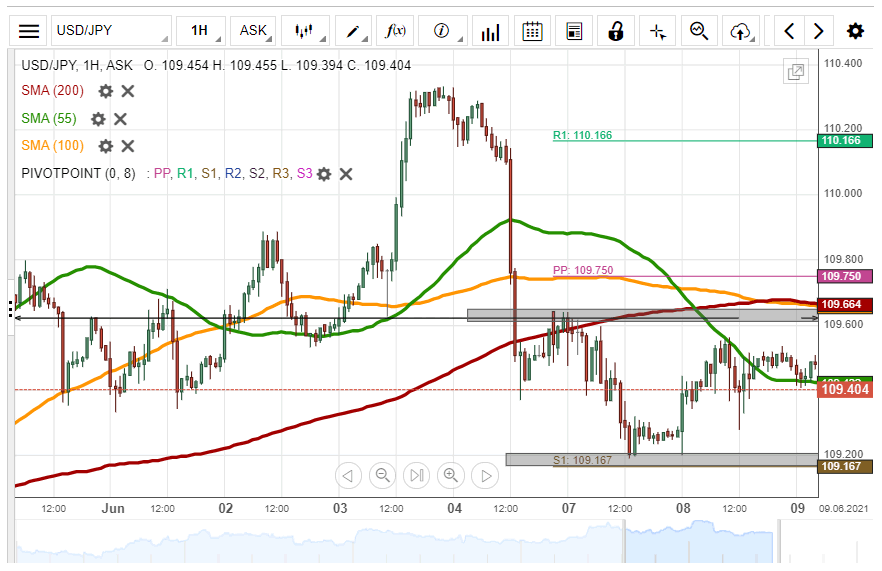Open the USD/JPY instrument selector
The width and height of the screenshot is (882, 571).
click(x=111, y=31)
